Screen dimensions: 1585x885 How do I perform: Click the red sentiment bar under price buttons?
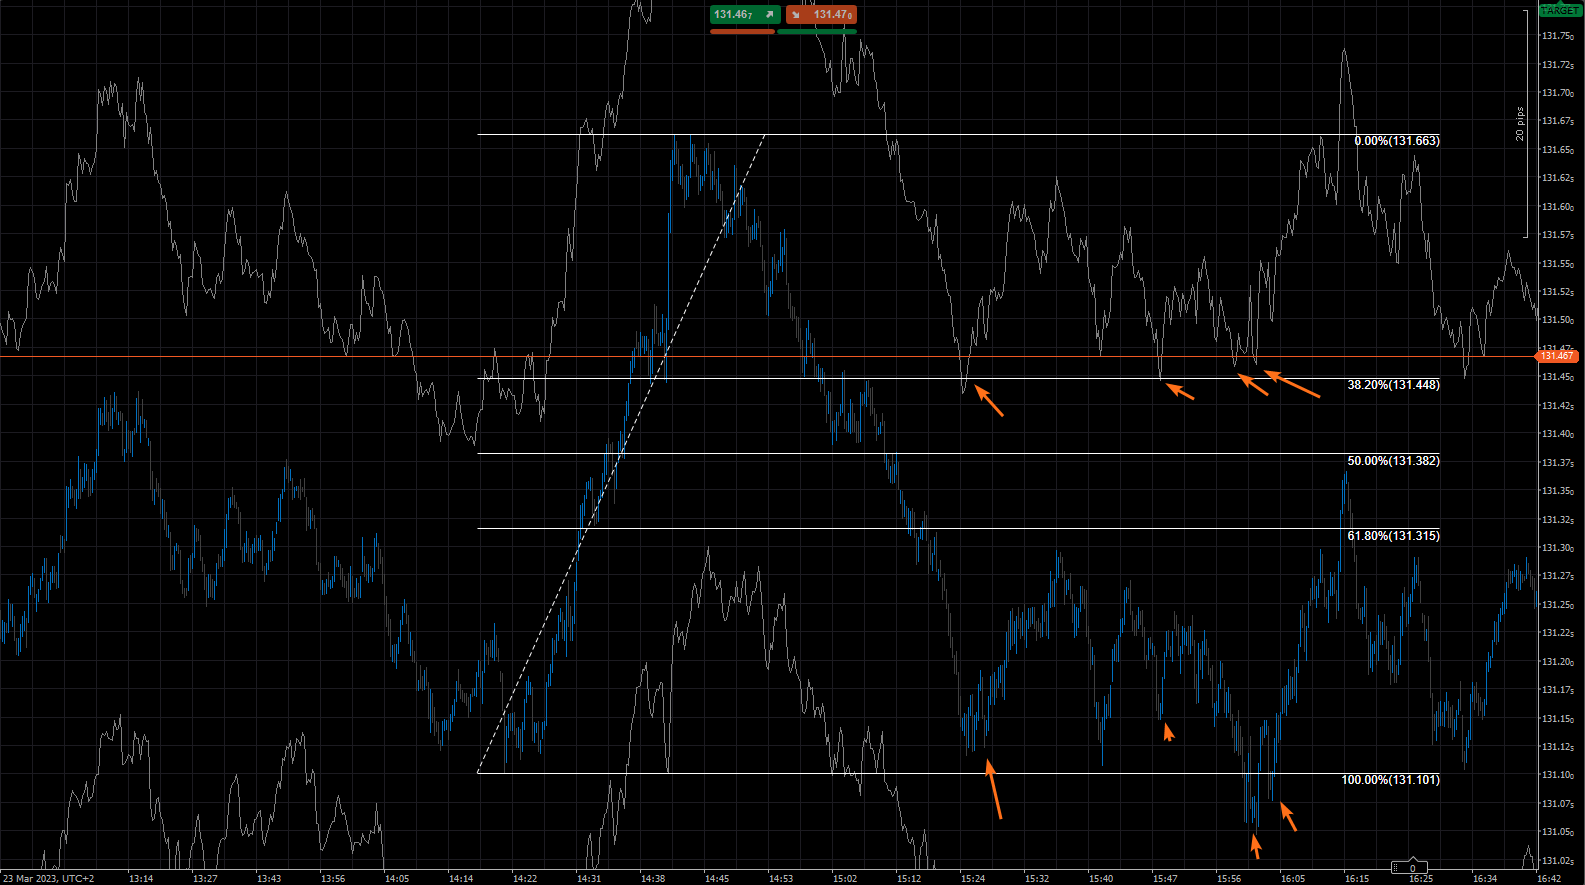(743, 32)
